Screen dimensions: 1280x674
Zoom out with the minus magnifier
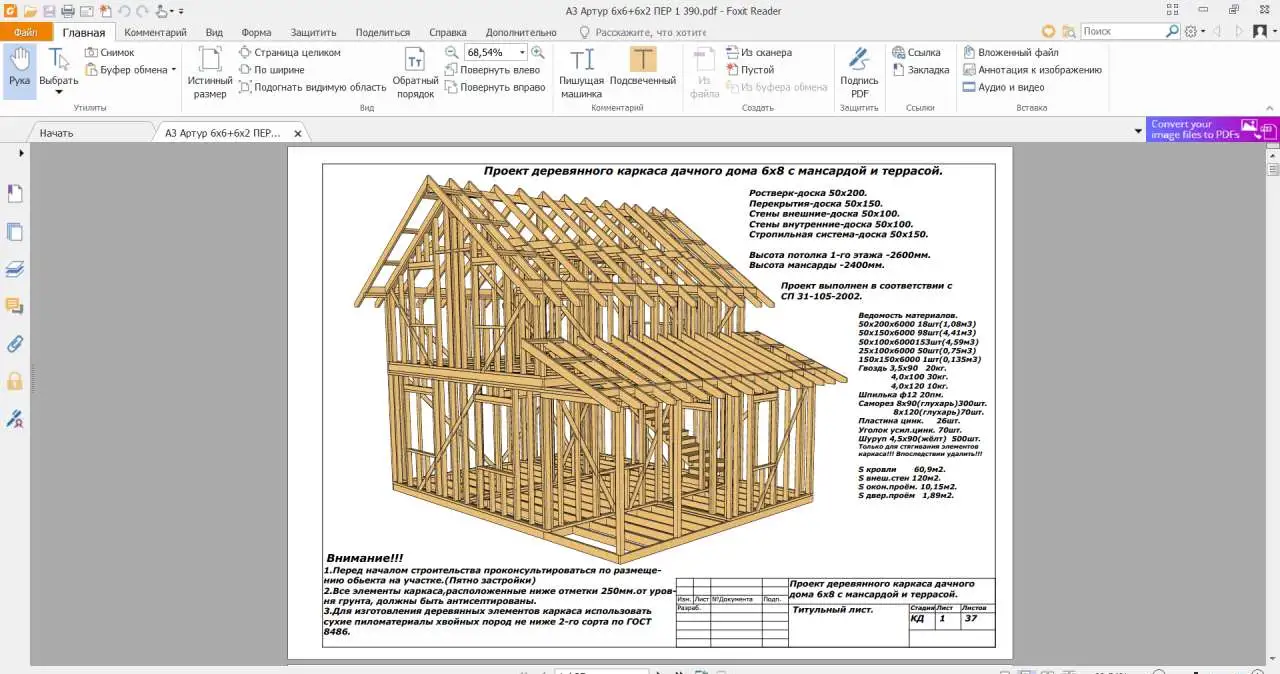click(x=452, y=52)
